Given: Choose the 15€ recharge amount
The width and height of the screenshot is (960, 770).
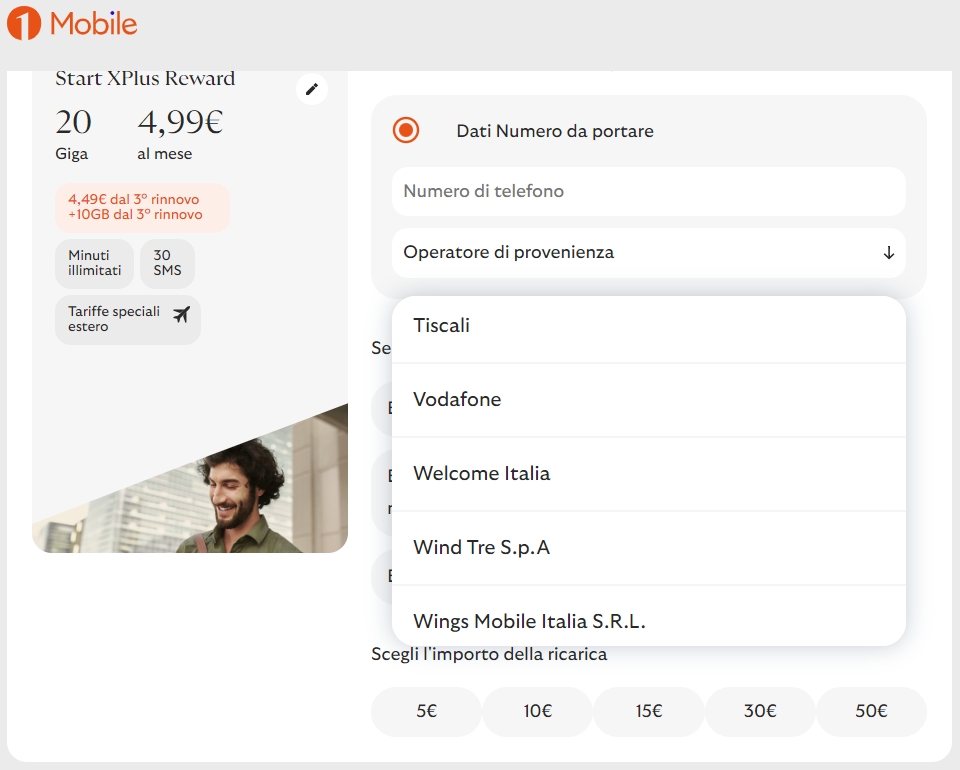Looking at the screenshot, I should click(x=649, y=711).
